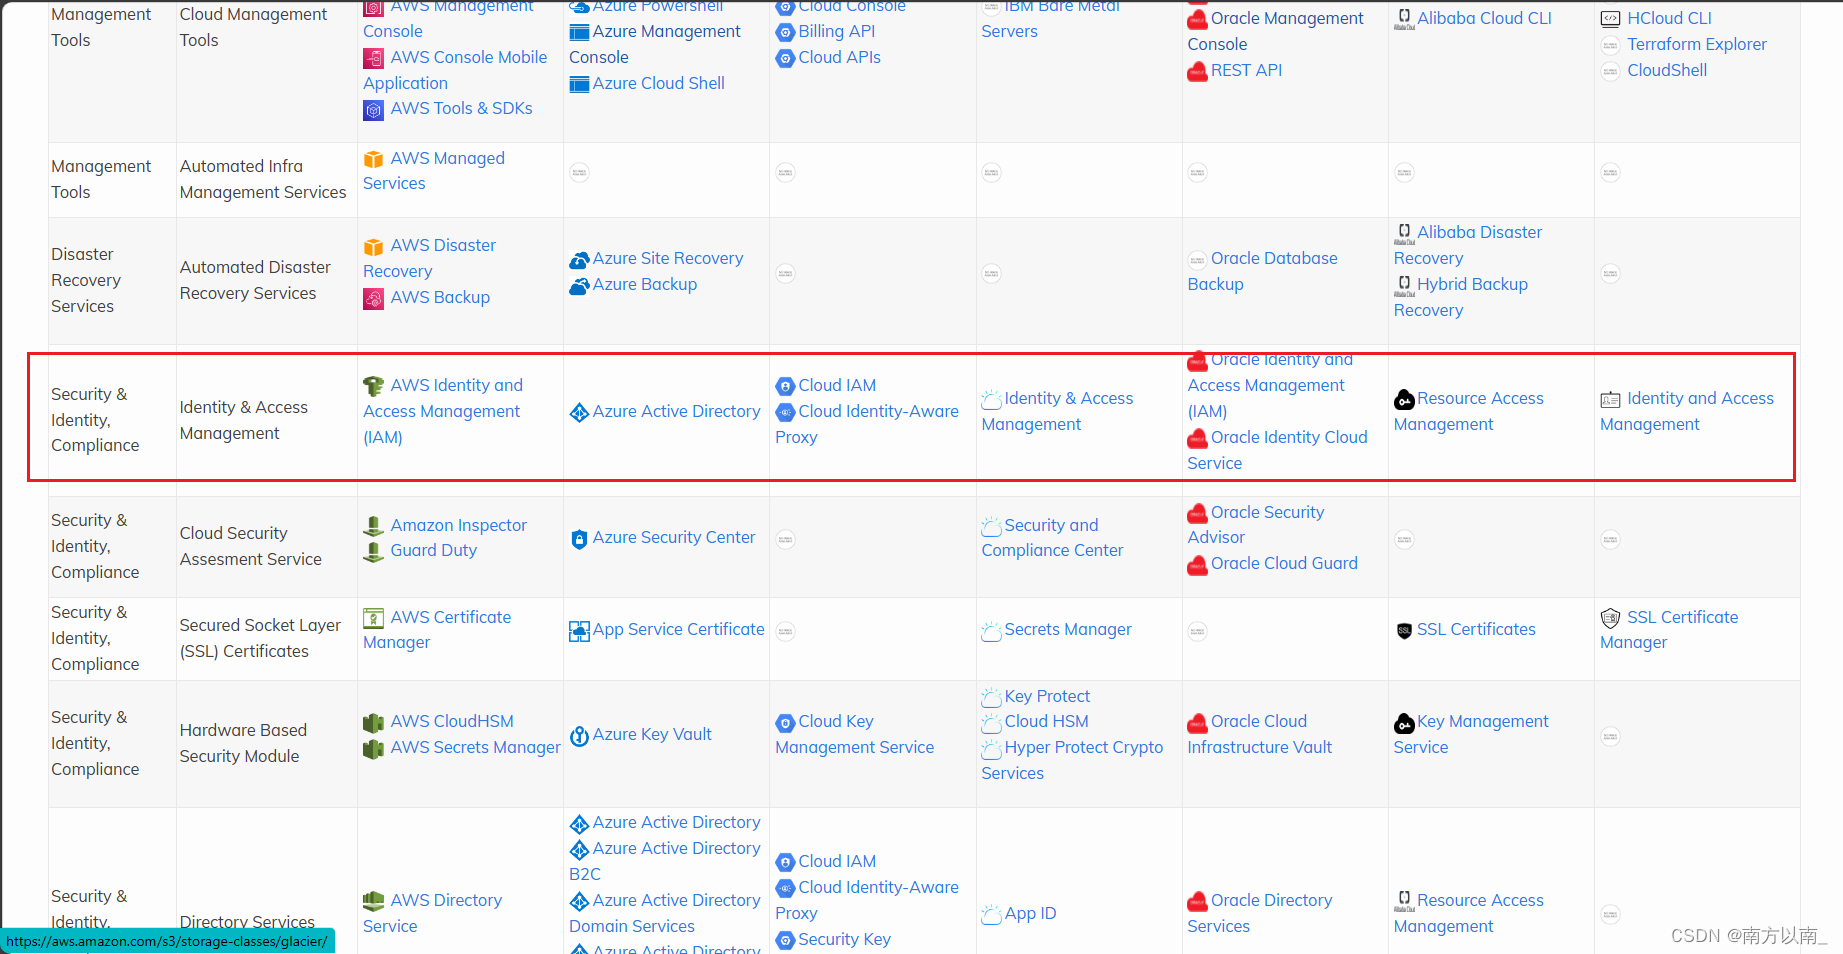1843x954 pixels.
Task: Open the CloudShell link
Action: click(x=1667, y=70)
